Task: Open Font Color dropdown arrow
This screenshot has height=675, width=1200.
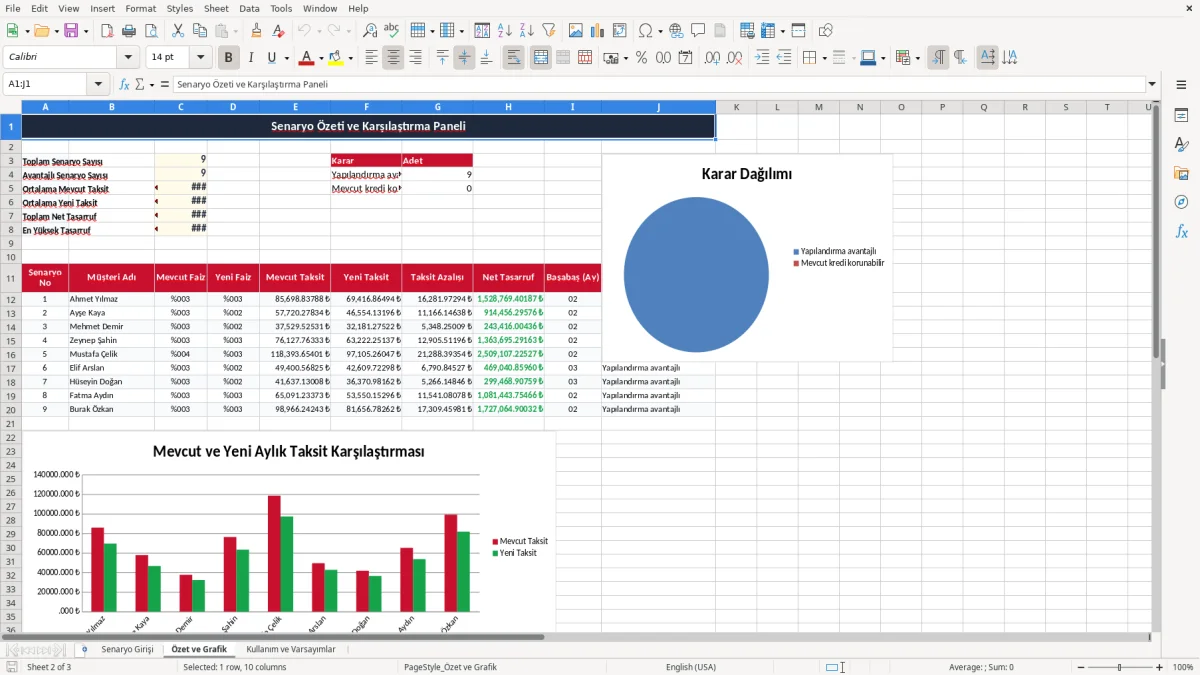Action: click(321, 58)
